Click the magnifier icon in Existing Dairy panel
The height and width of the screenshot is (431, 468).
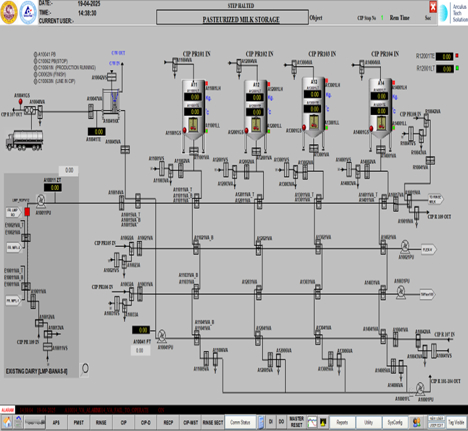85,369
